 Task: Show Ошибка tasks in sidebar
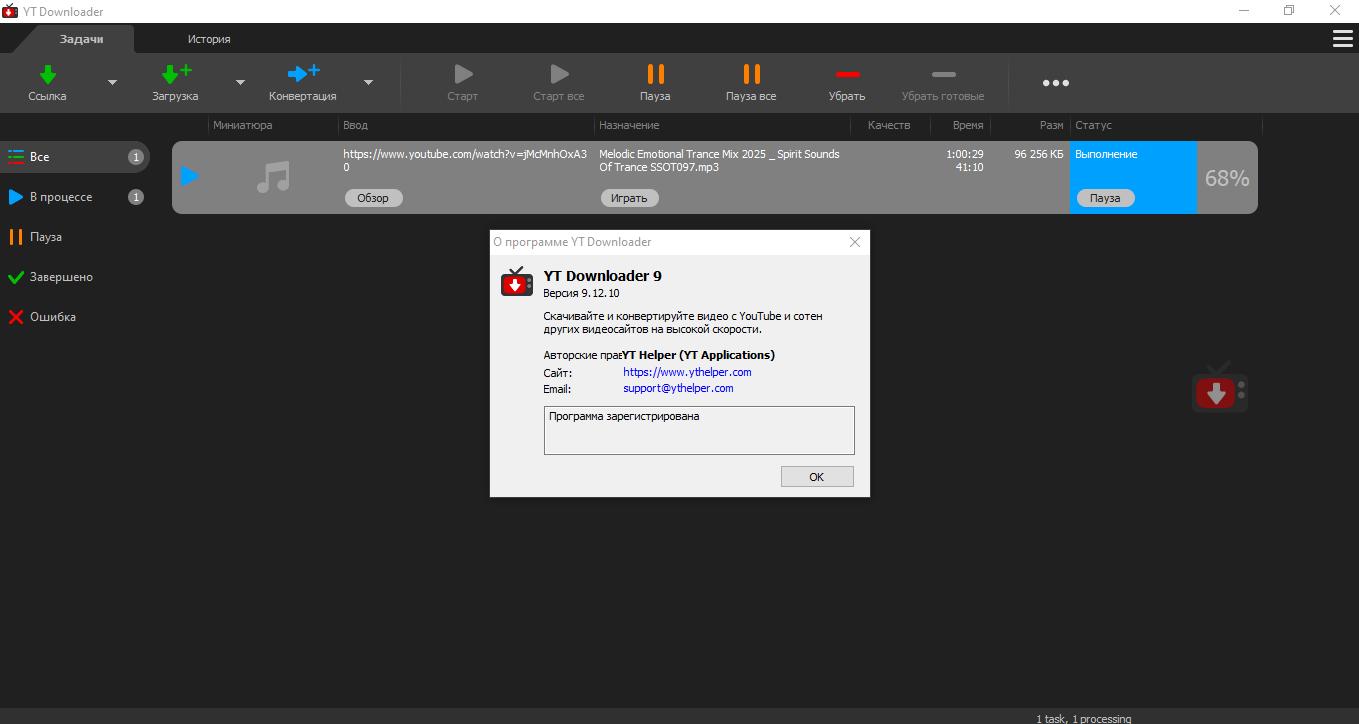pos(53,317)
